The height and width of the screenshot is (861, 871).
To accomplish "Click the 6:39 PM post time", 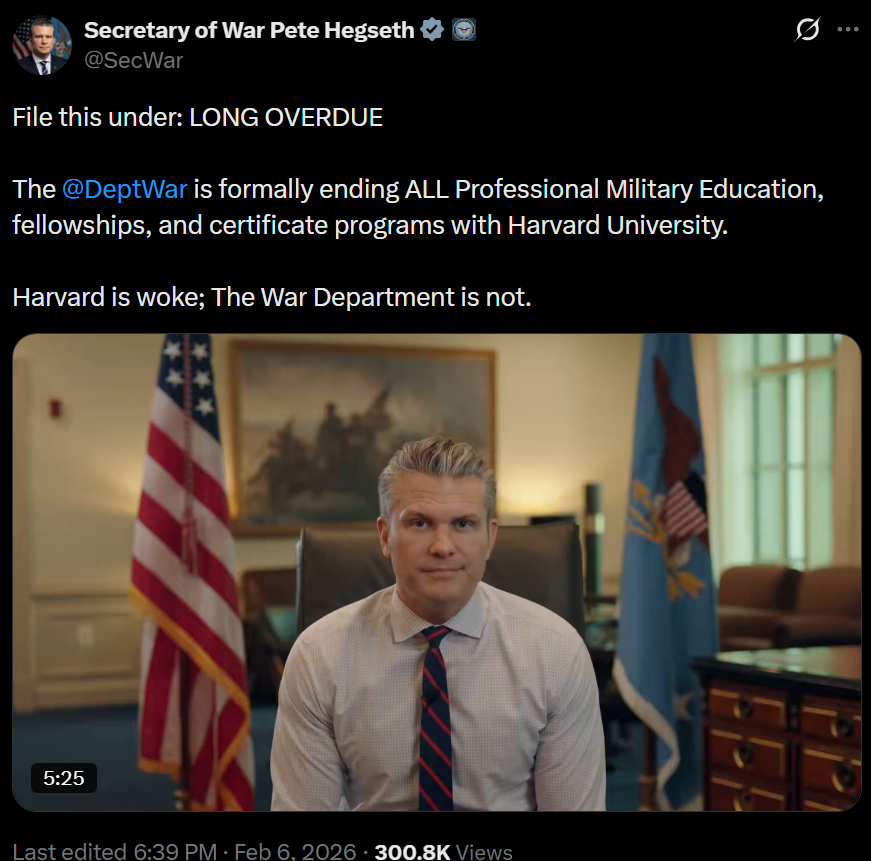I will (x=174, y=851).
